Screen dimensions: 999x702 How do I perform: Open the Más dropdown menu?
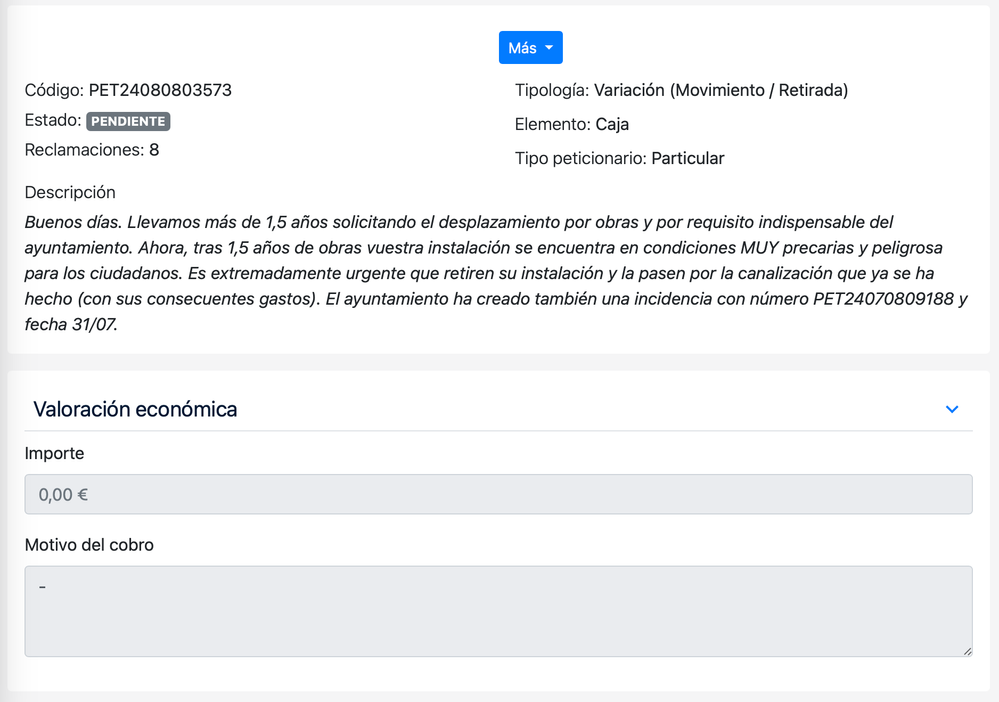(x=530, y=47)
